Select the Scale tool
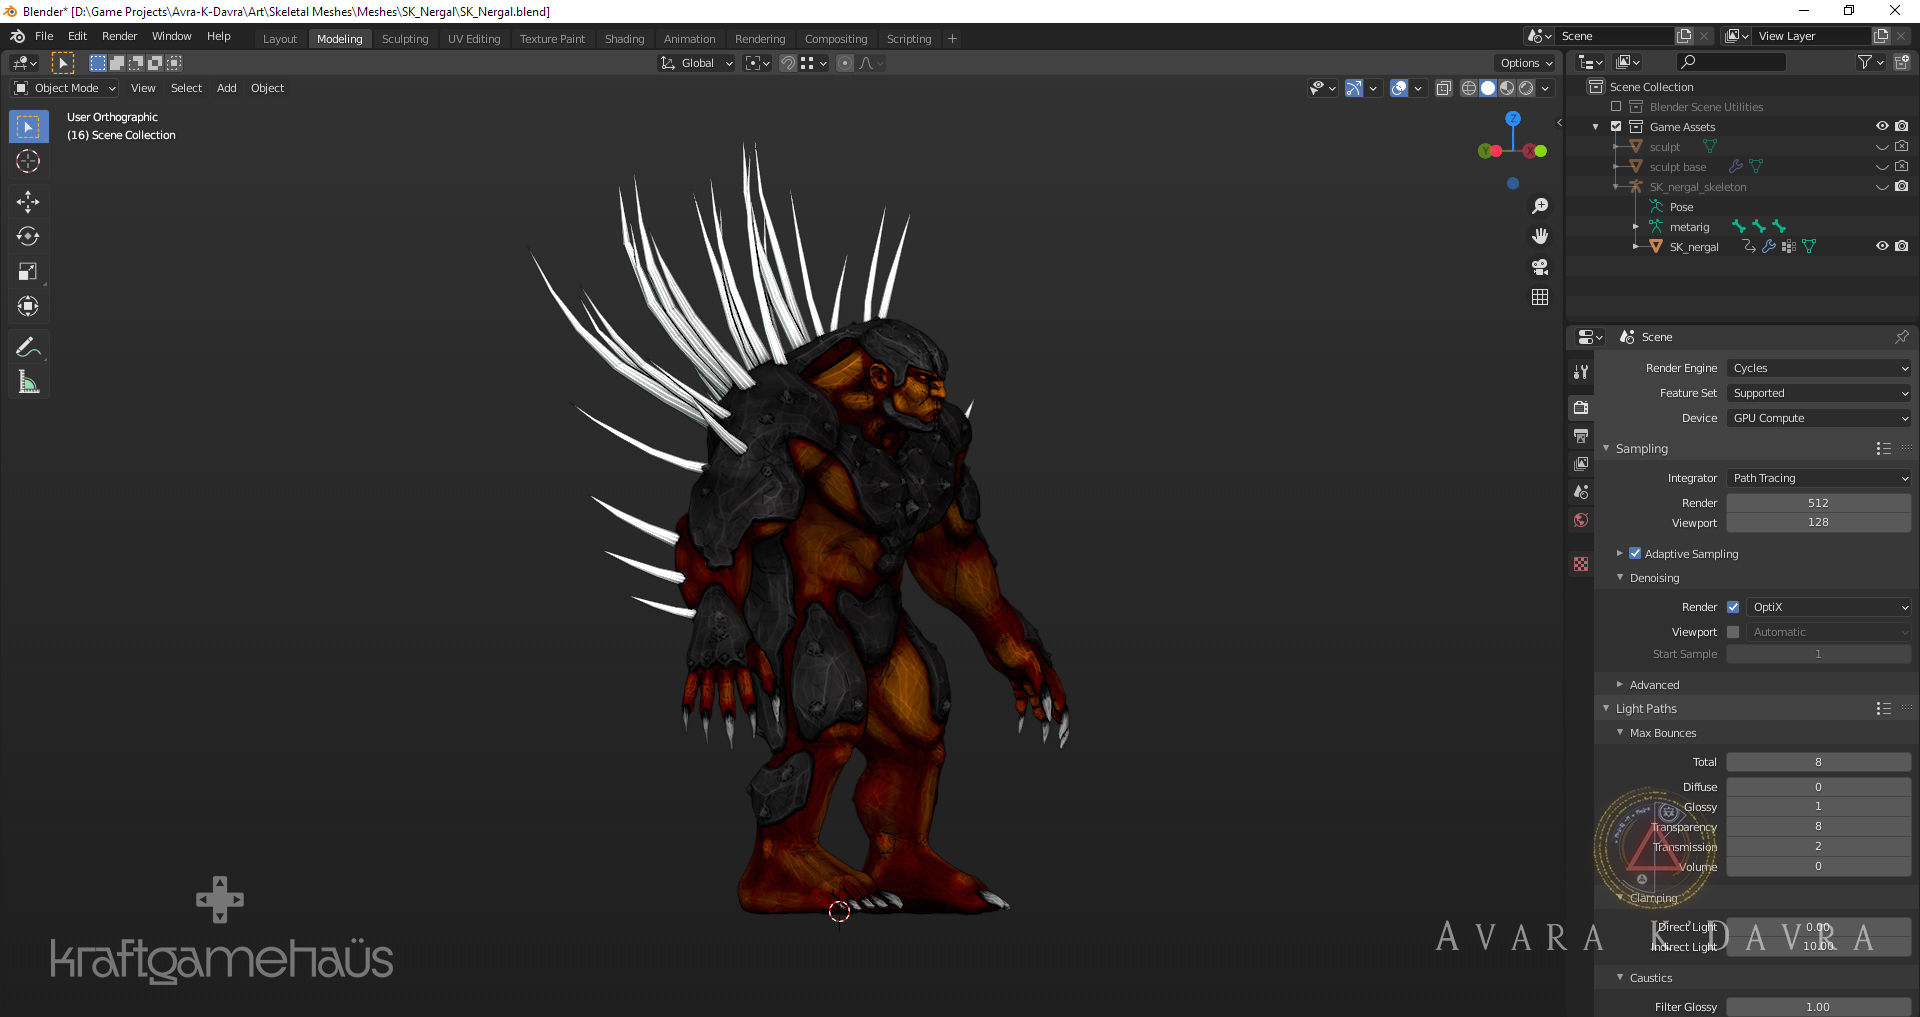Screen dimensions: 1920x1017 tap(28, 271)
